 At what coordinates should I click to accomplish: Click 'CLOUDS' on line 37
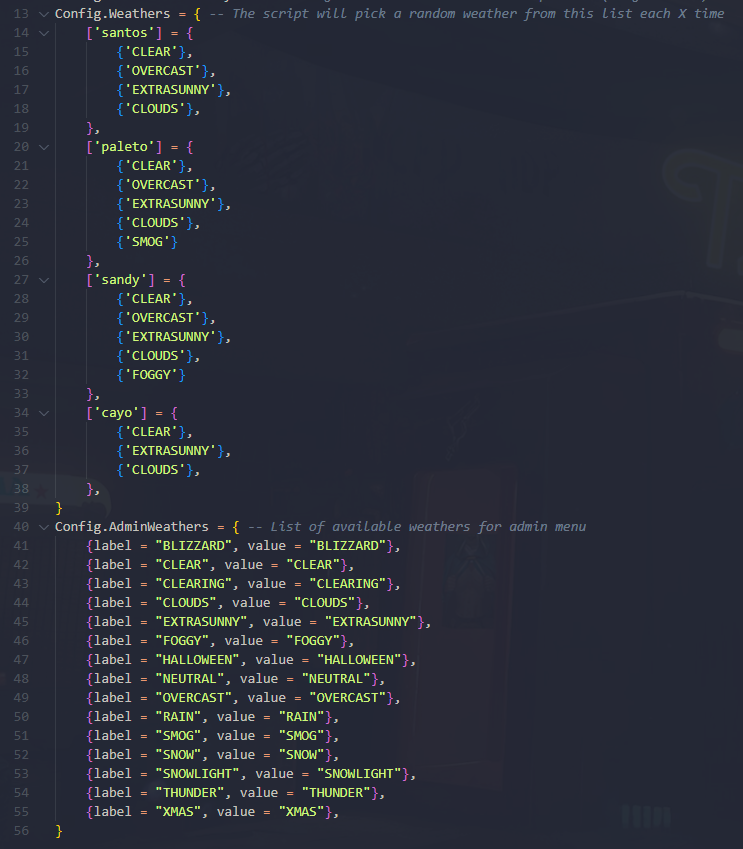(155, 470)
